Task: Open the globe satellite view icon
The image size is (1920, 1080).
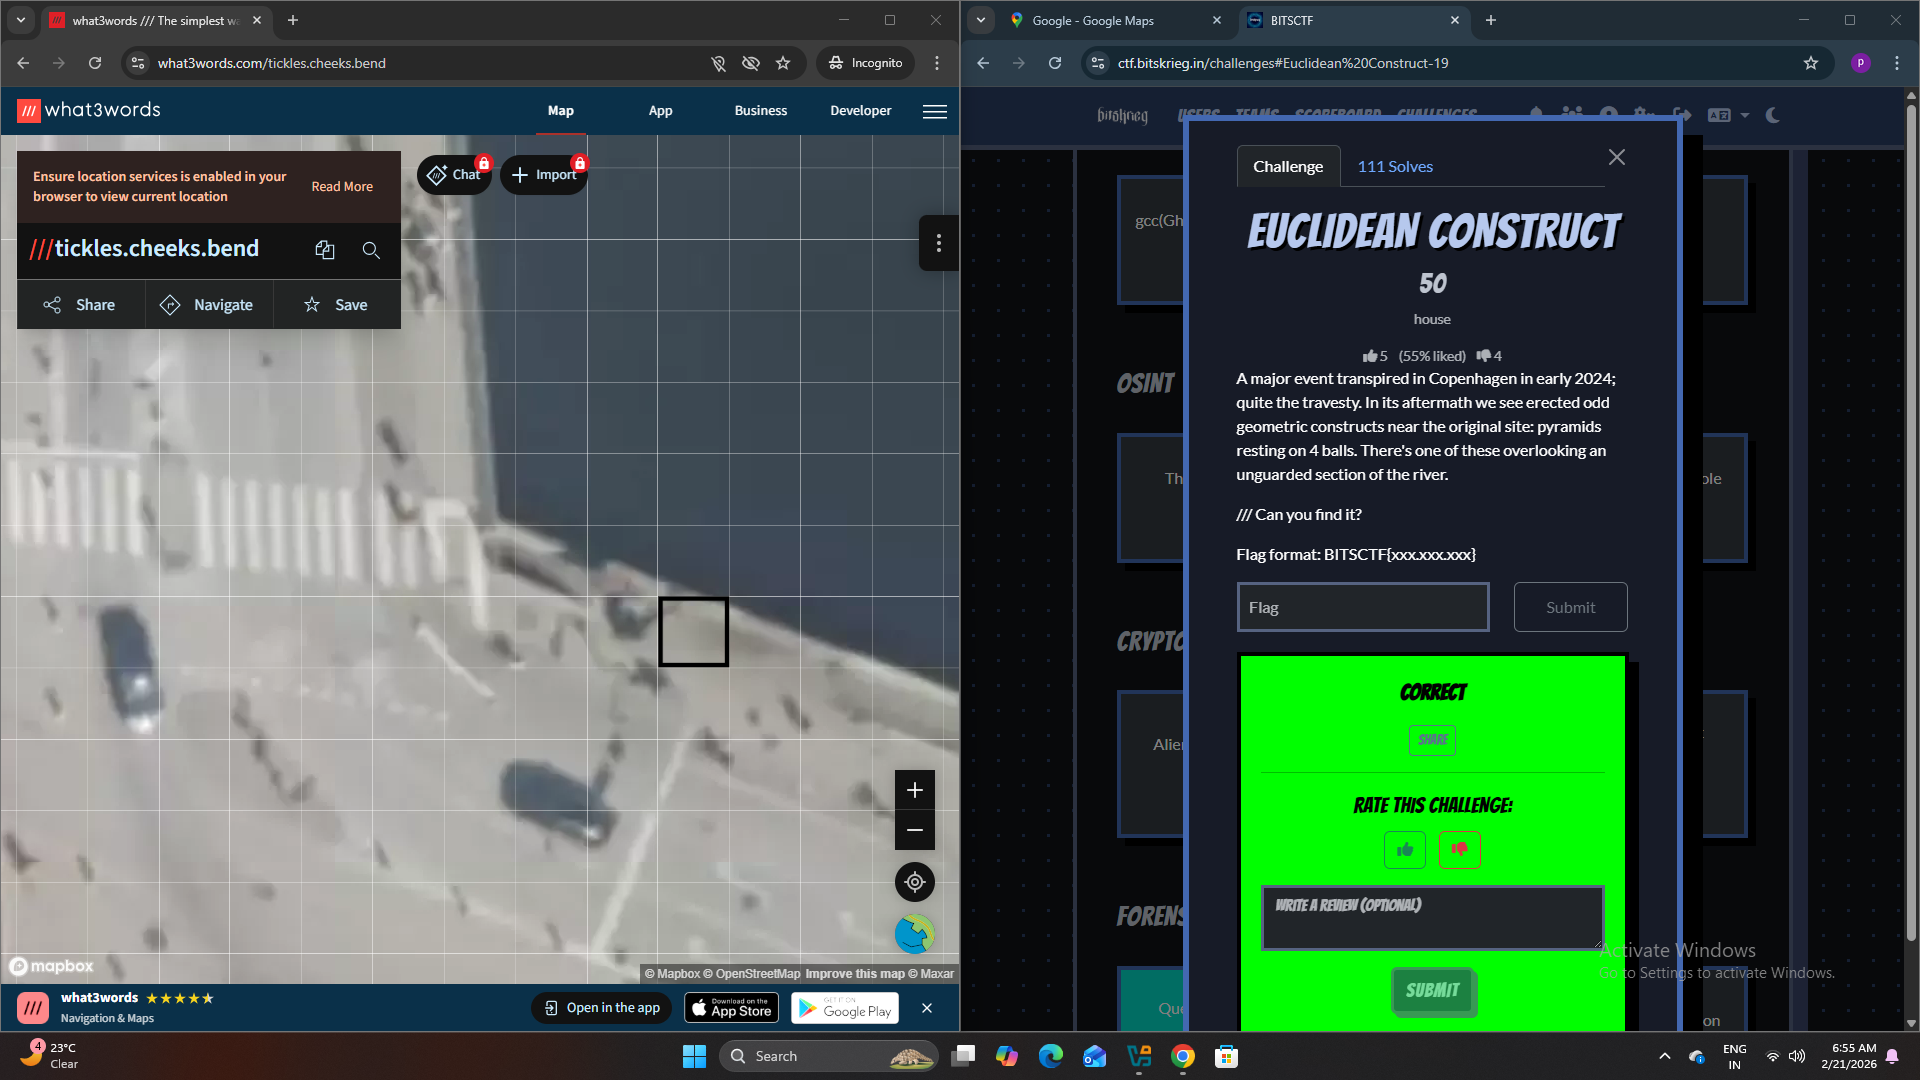Action: pos(914,934)
